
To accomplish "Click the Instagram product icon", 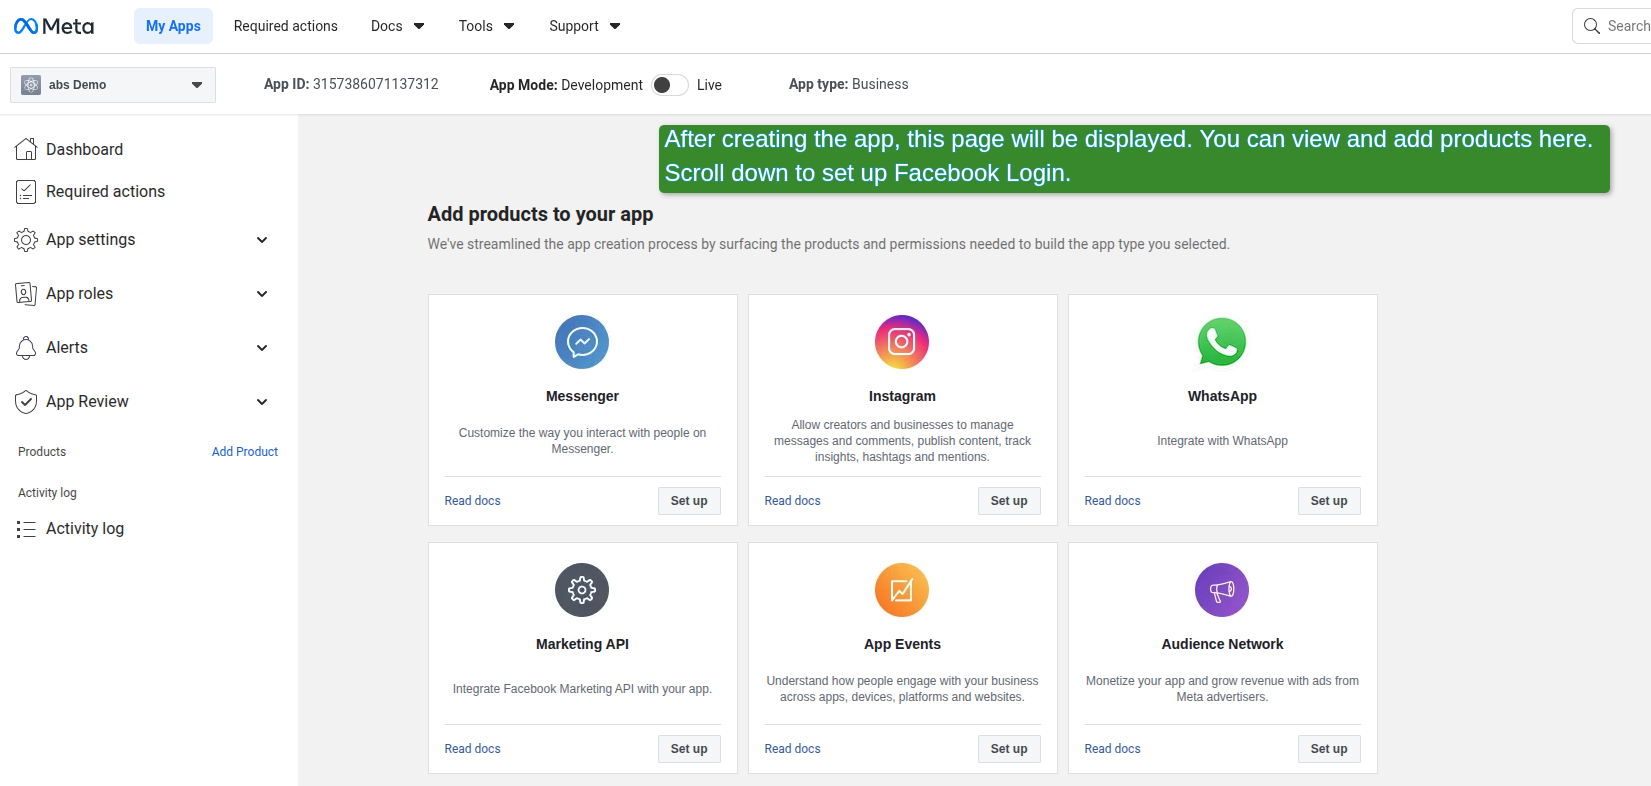I will pos(902,342).
